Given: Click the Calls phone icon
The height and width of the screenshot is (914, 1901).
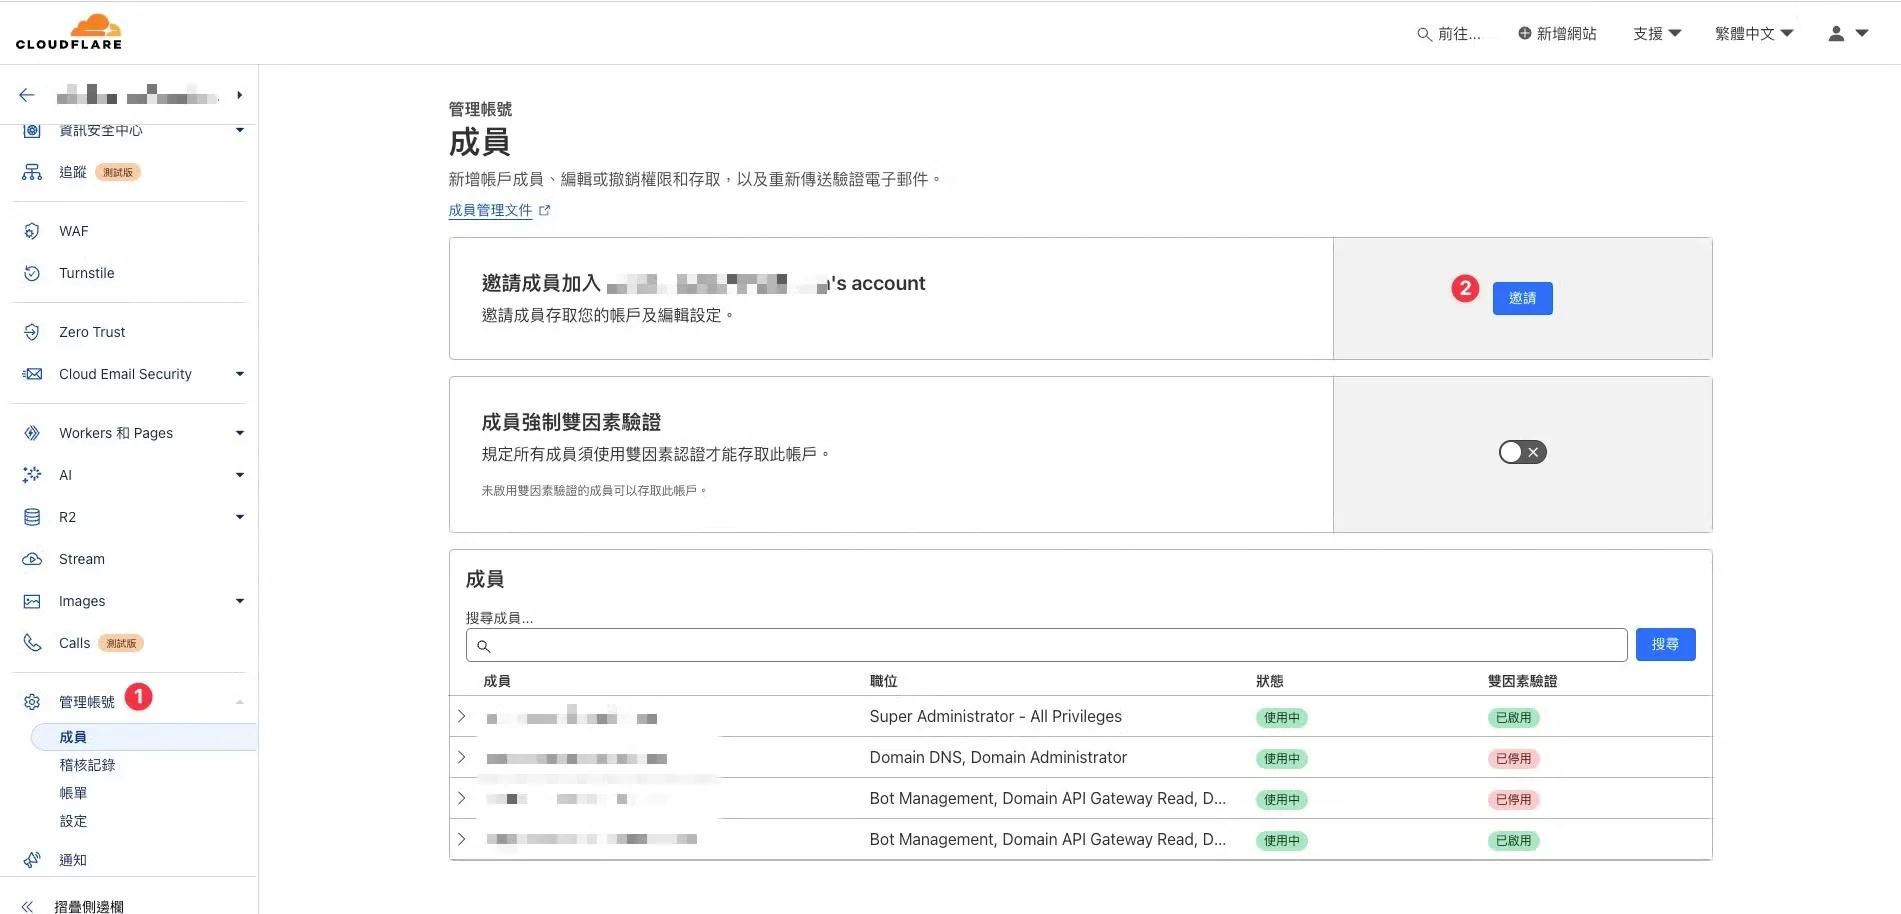Looking at the screenshot, I should click(32, 643).
